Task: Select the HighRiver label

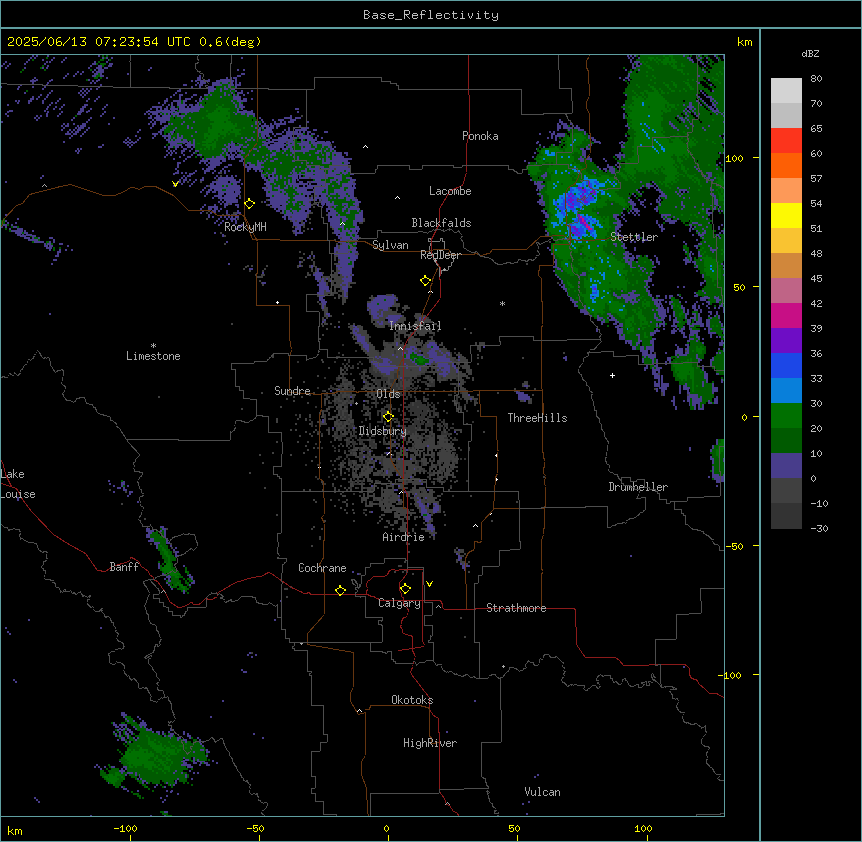Action: click(430, 743)
